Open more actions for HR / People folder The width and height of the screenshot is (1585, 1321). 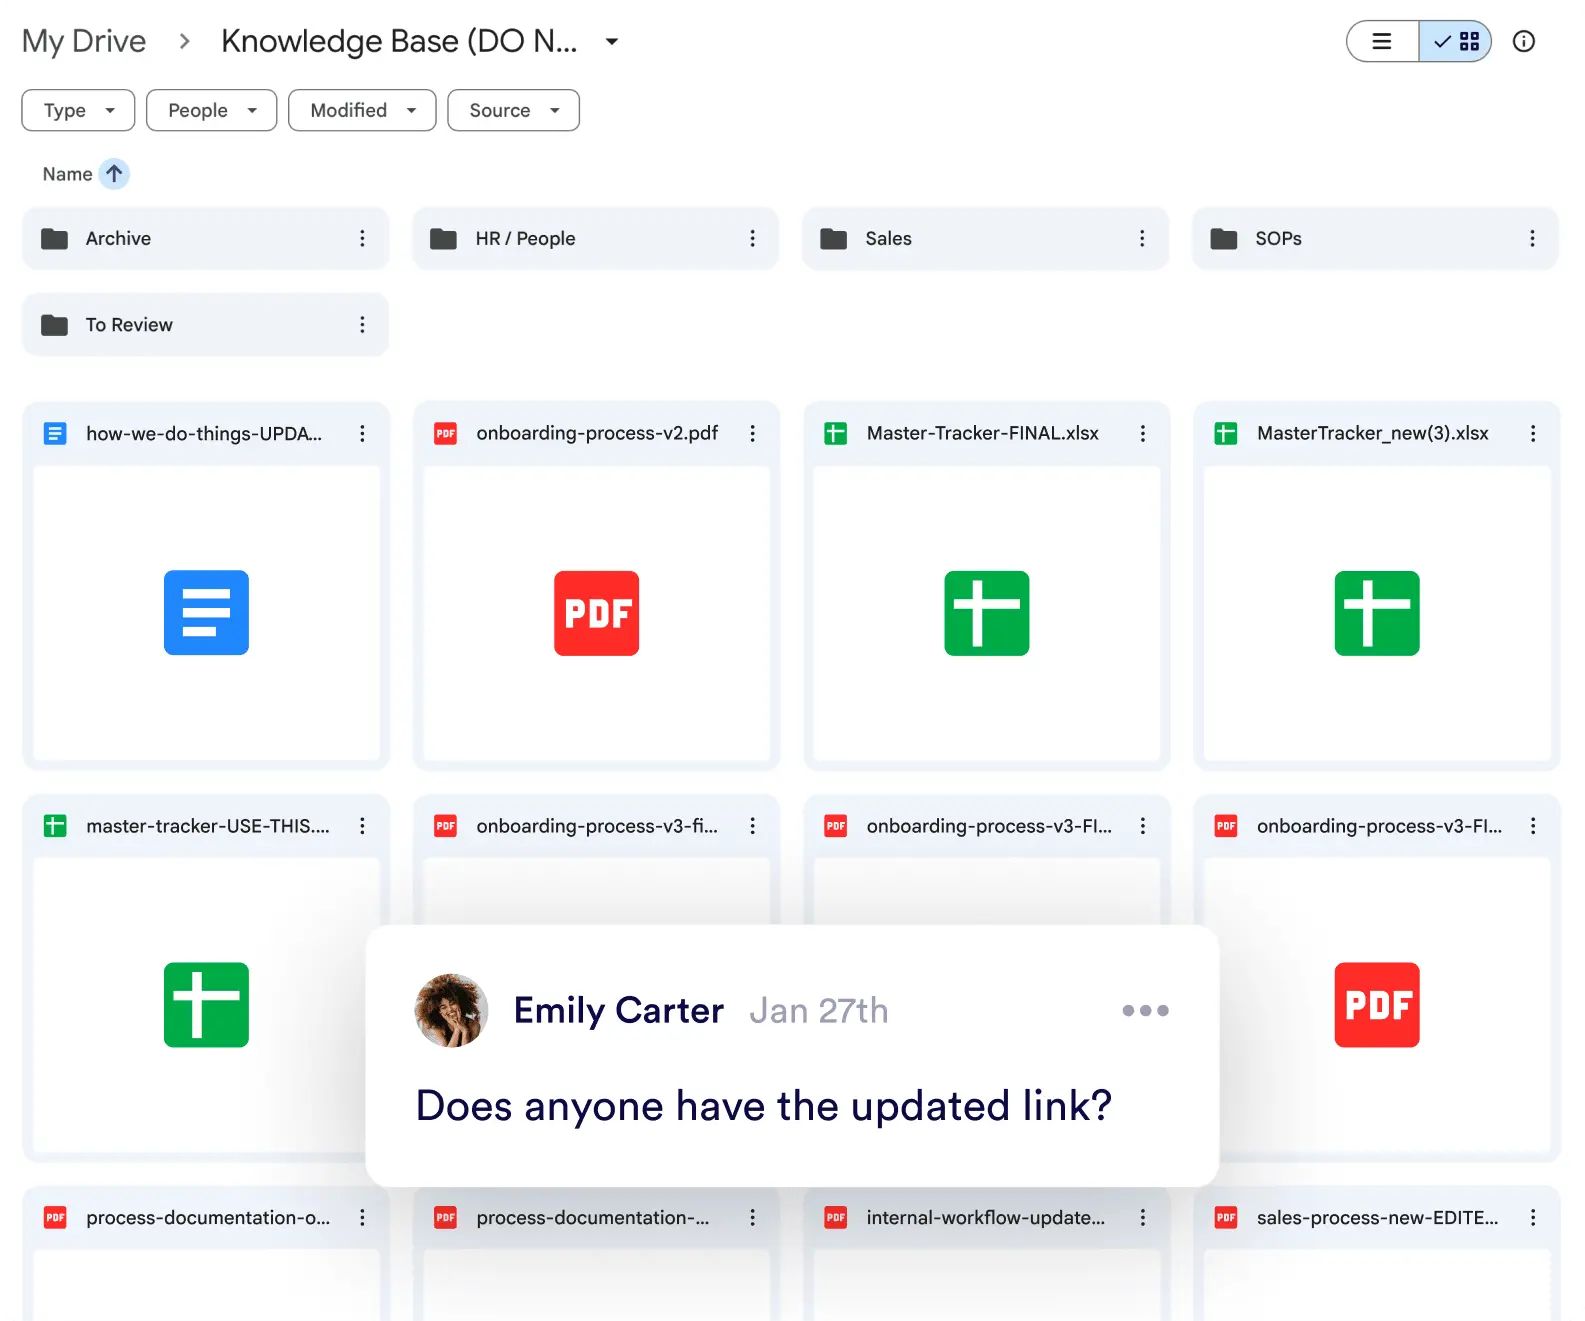[x=752, y=238]
